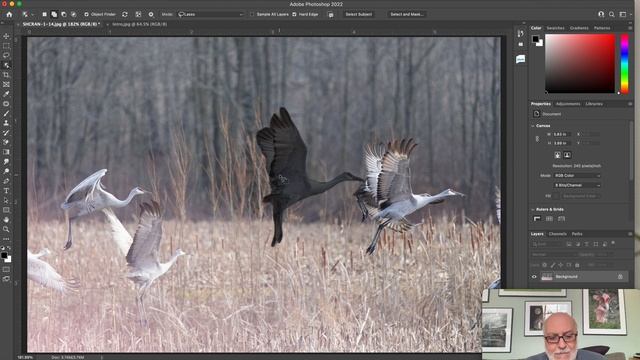Switch to the Adjustments tab
Image resolution: width=640 pixels, height=360 pixels.
(x=568, y=104)
